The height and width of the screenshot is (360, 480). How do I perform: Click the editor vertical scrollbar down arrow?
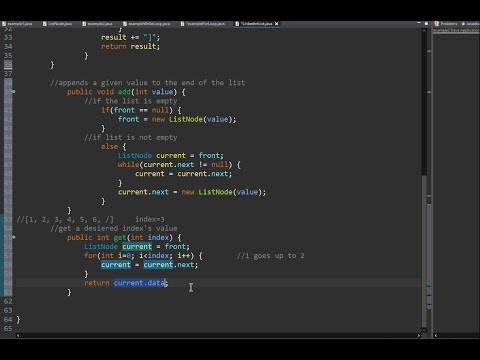(424, 330)
